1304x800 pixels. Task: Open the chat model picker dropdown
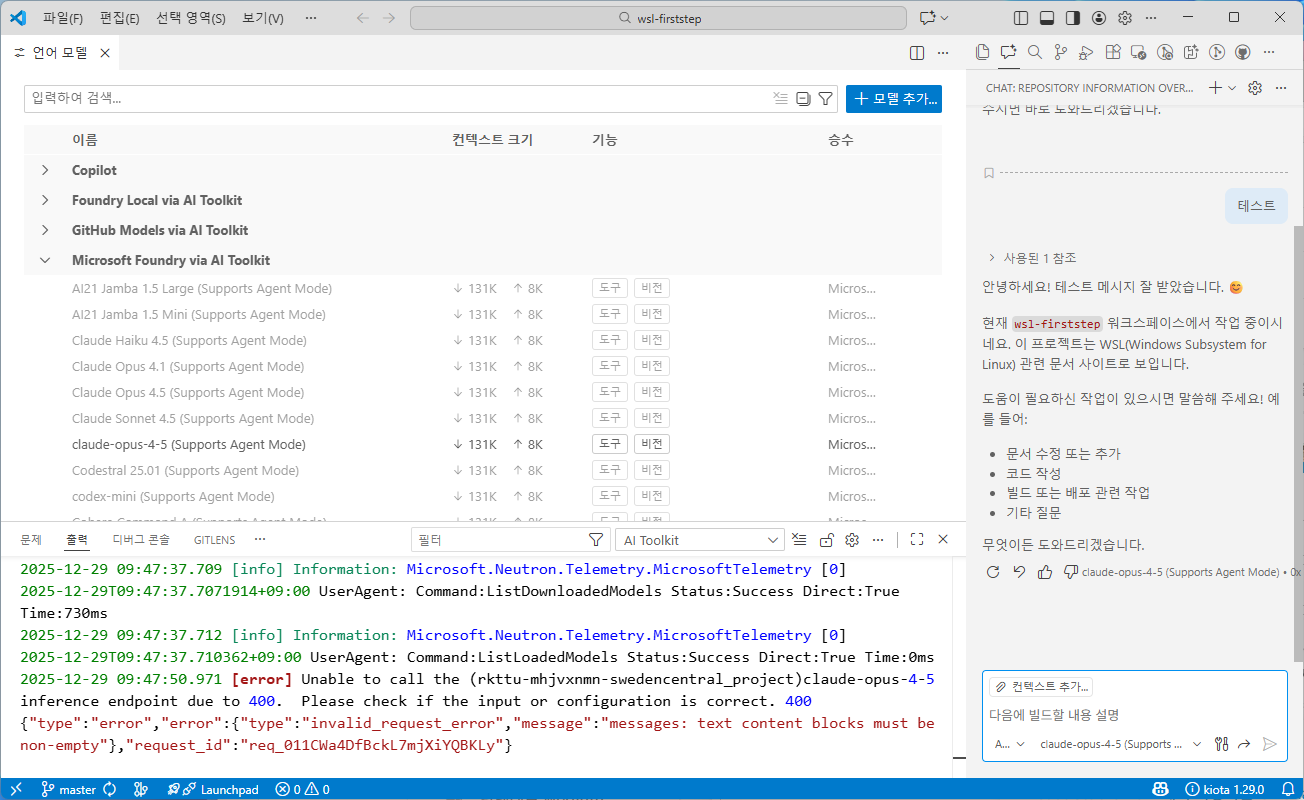click(x=1120, y=744)
